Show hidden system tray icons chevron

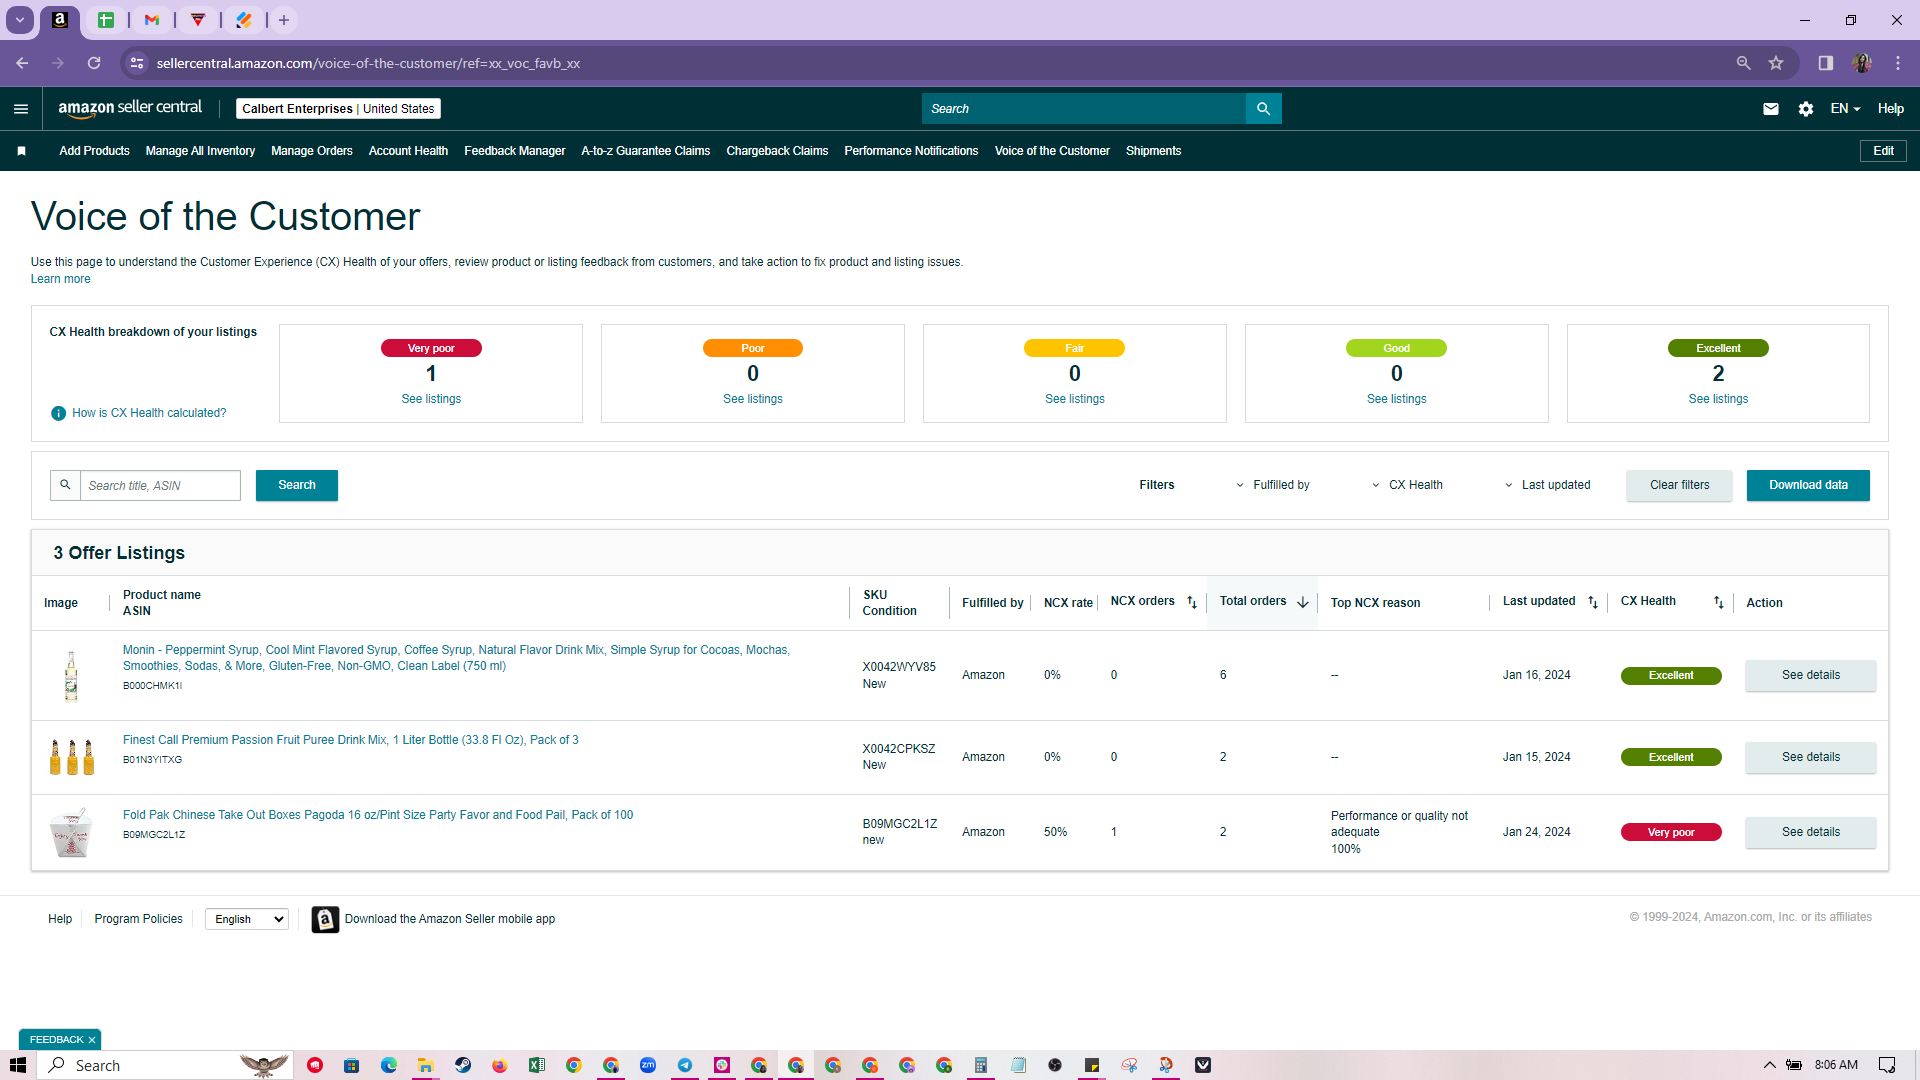point(1769,1065)
